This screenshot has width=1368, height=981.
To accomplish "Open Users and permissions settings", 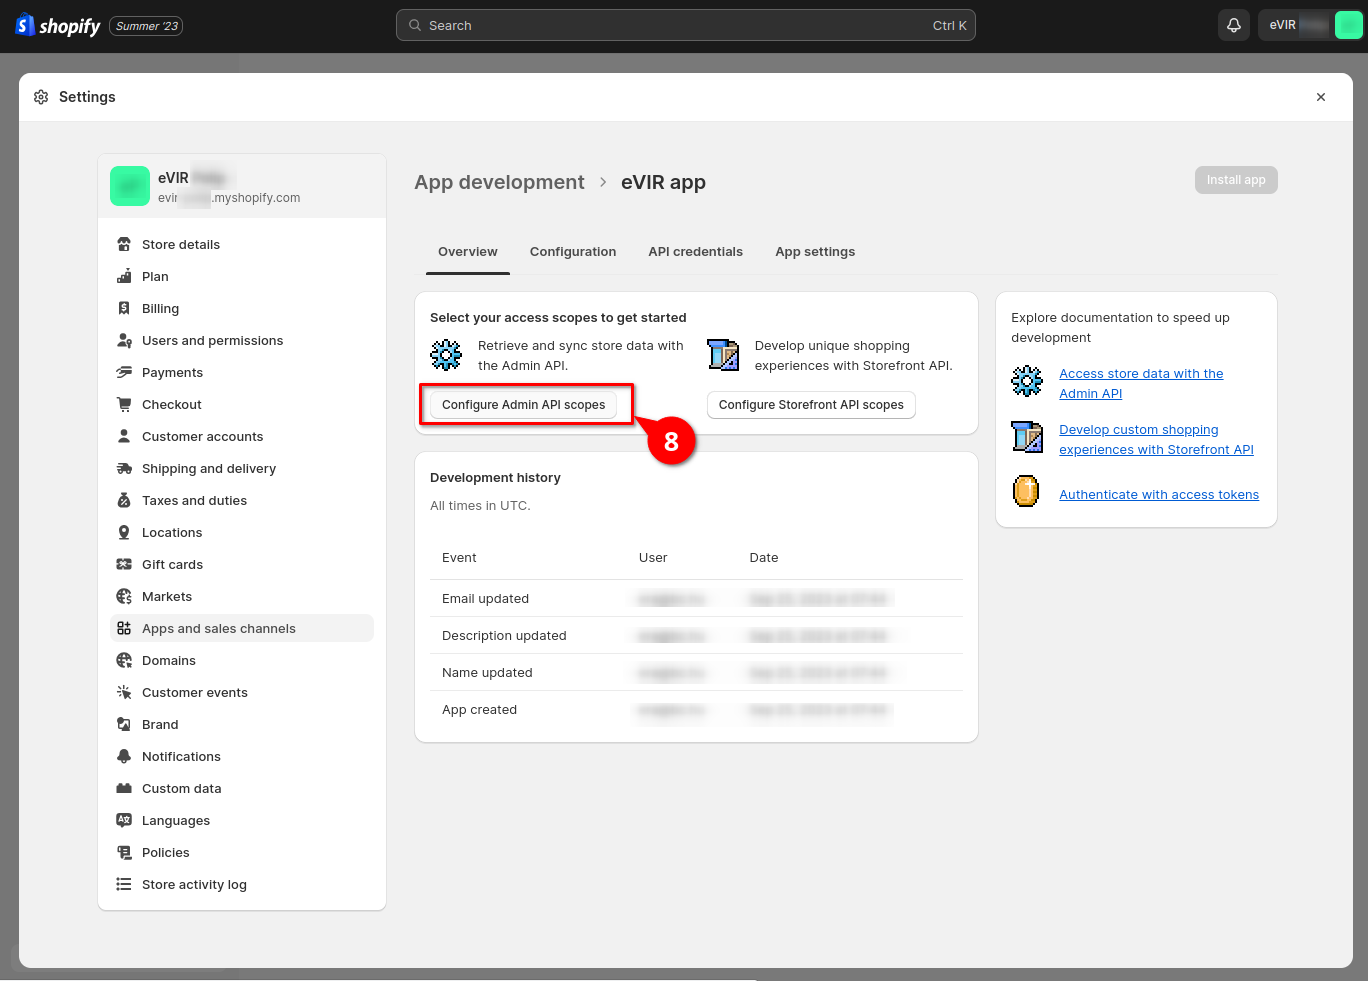I will tap(242, 340).
